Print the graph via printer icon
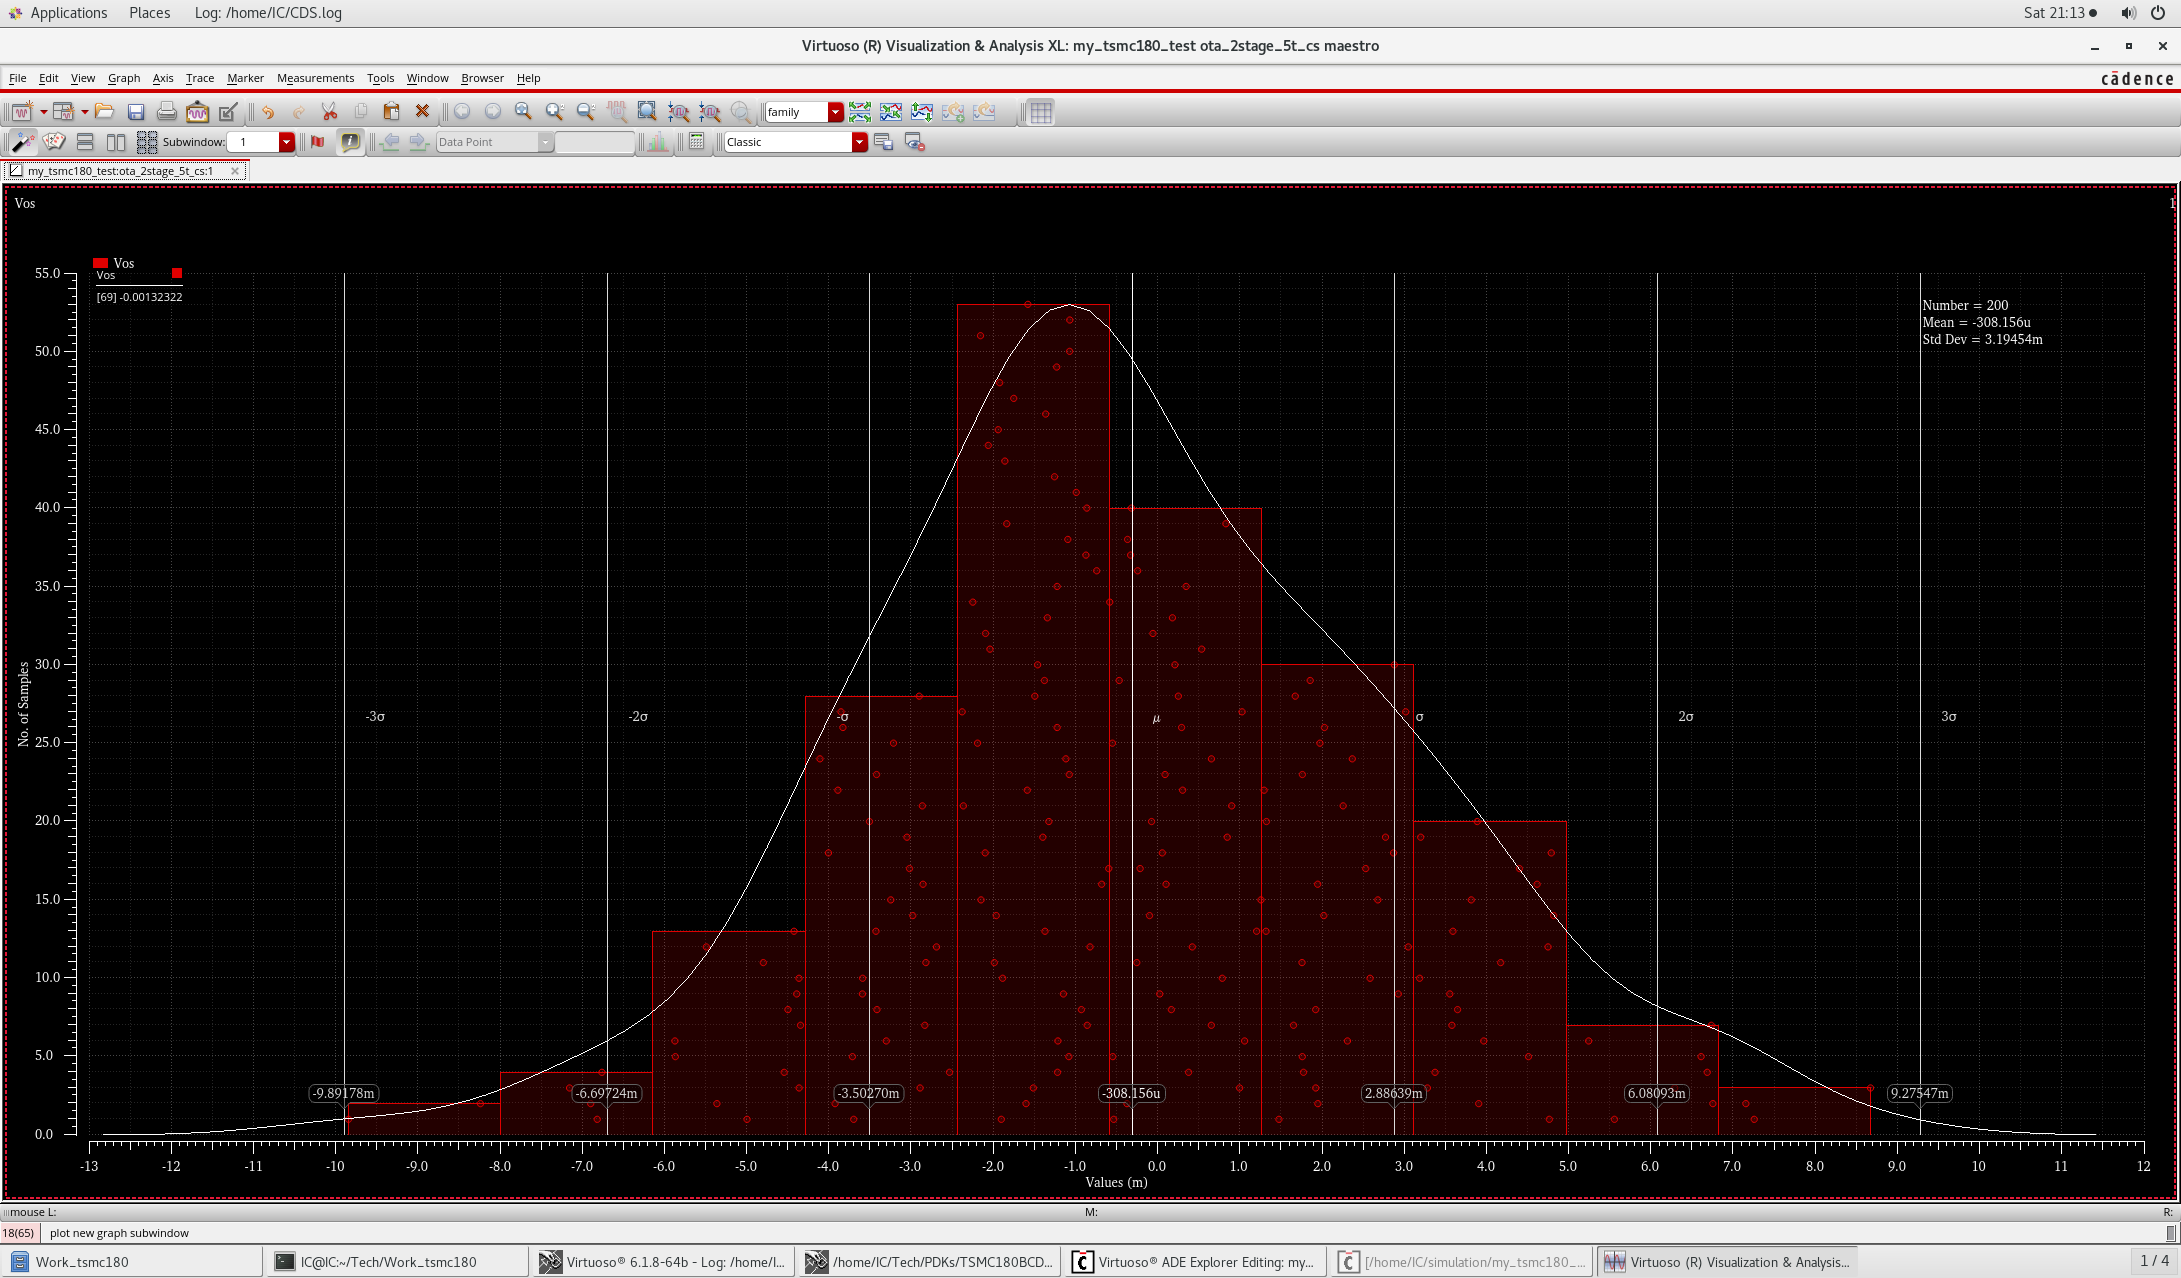The image size is (2181, 1278). [167, 112]
